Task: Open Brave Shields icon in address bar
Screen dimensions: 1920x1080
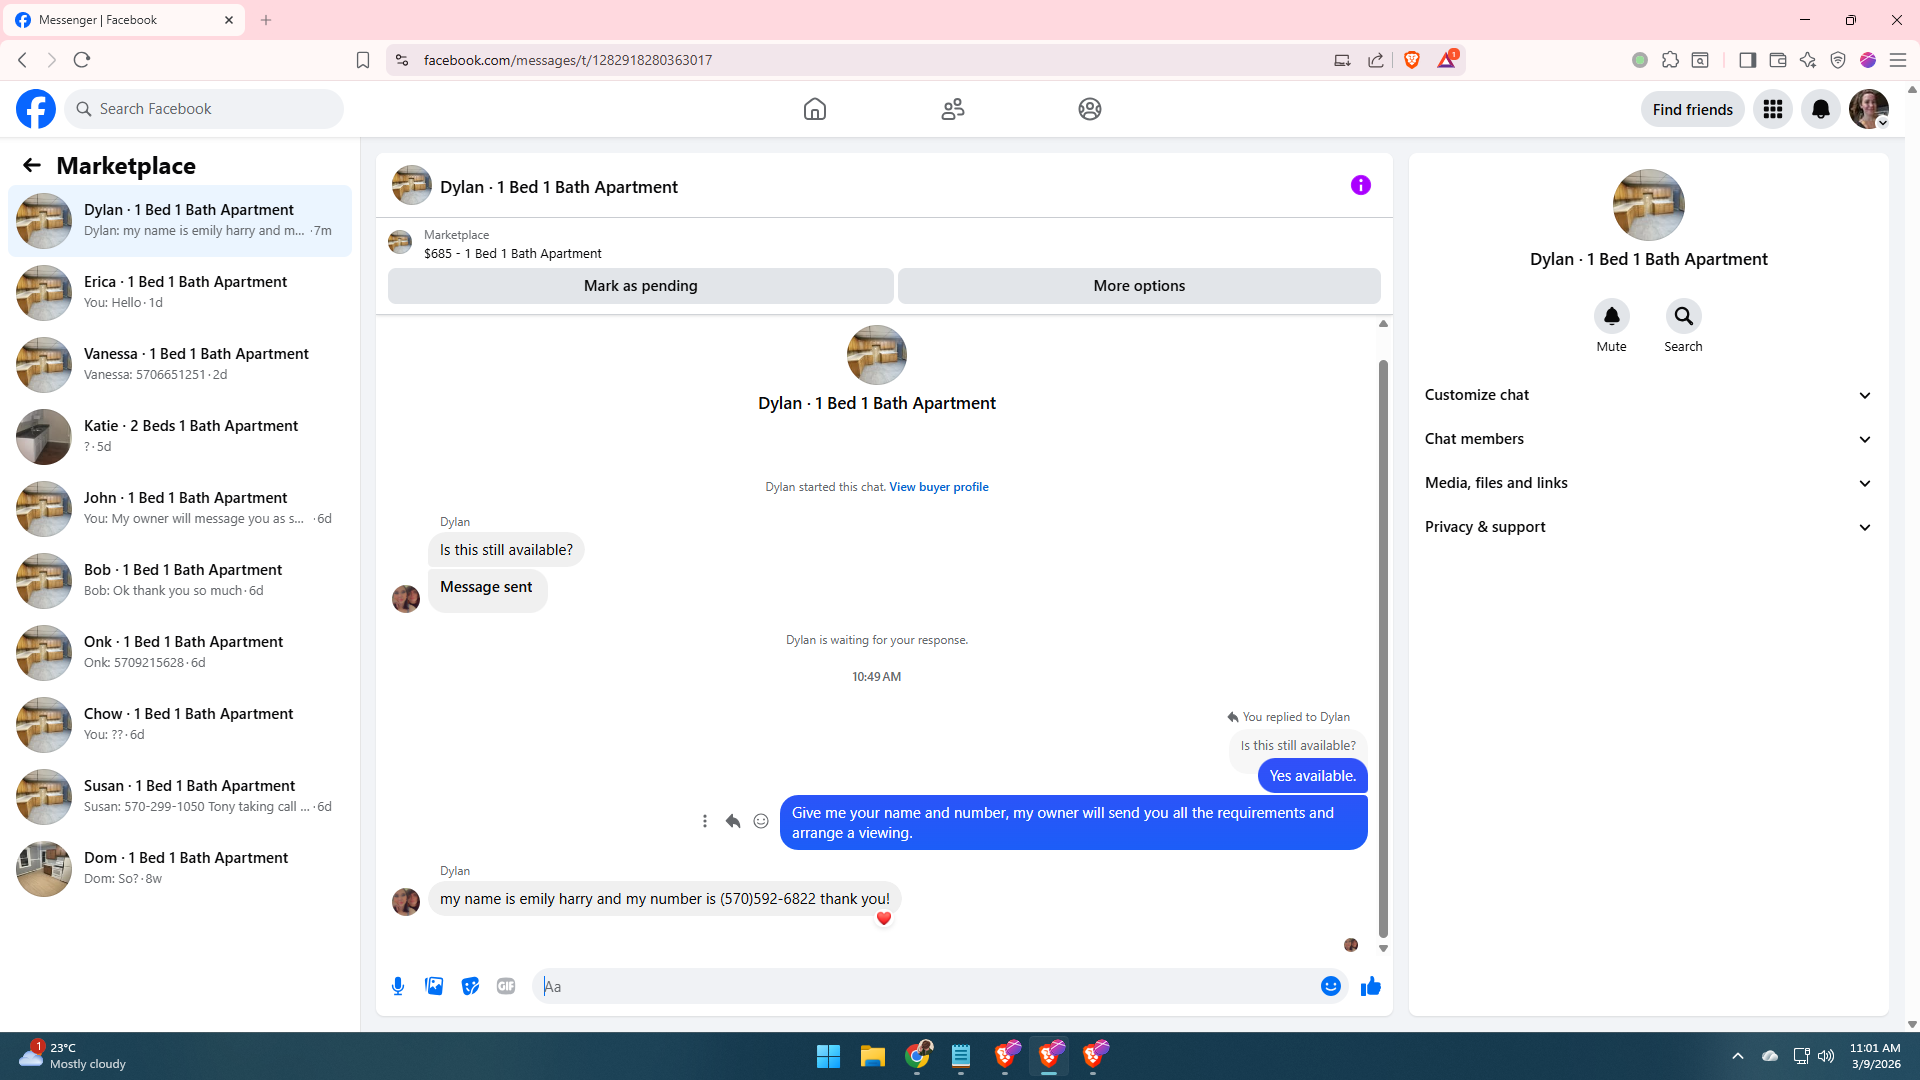Action: (x=1411, y=60)
